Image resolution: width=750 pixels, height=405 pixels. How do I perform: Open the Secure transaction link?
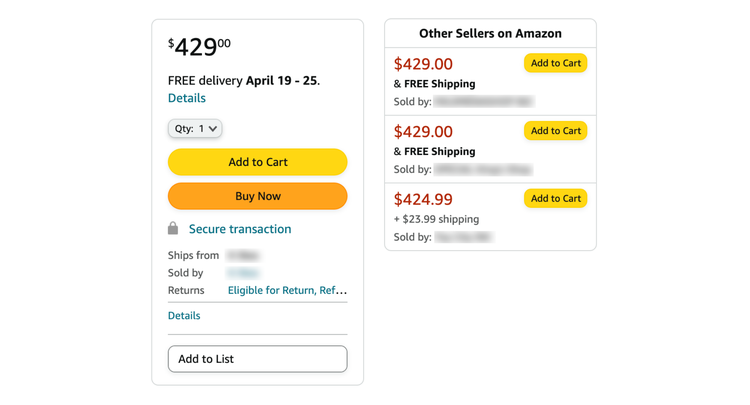pyautogui.click(x=240, y=229)
